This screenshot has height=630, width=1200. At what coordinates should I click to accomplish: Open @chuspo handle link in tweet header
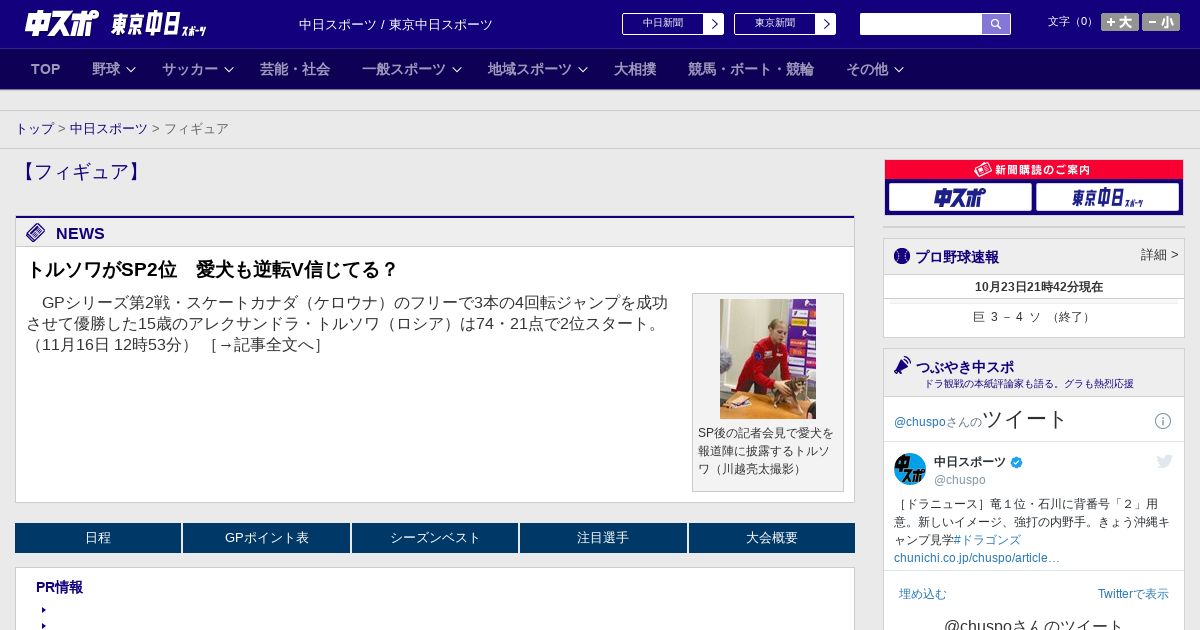click(920, 422)
